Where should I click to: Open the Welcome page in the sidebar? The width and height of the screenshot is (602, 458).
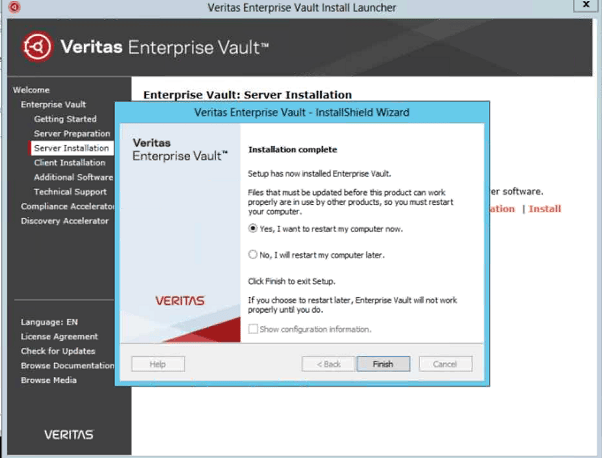click(x=31, y=90)
